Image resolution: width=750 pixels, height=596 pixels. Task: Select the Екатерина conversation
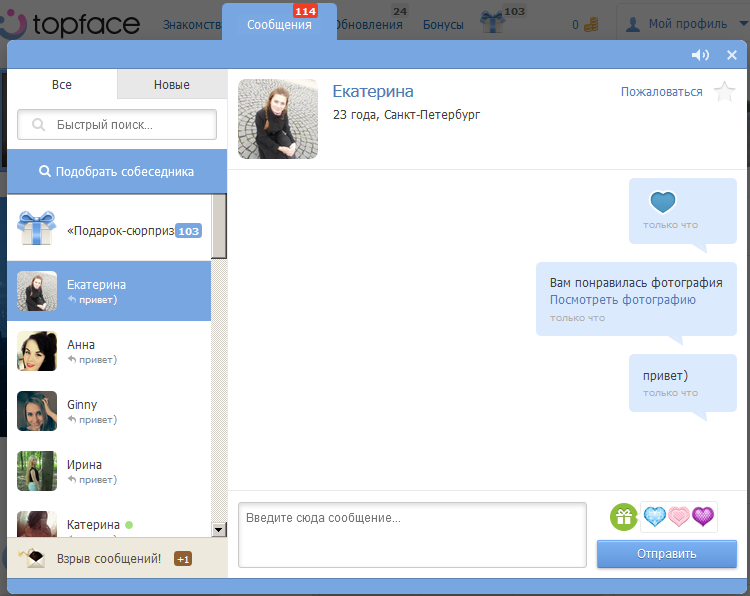109,291
